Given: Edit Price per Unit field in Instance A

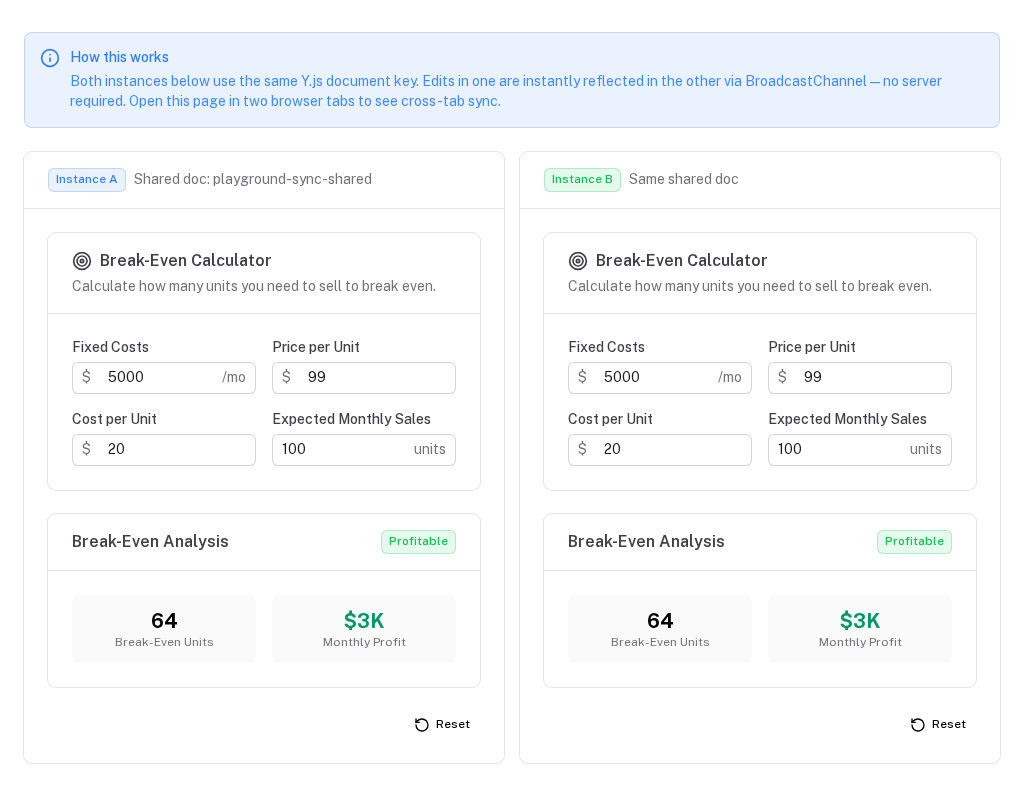Looking at the screenshot, I should 364,378.
